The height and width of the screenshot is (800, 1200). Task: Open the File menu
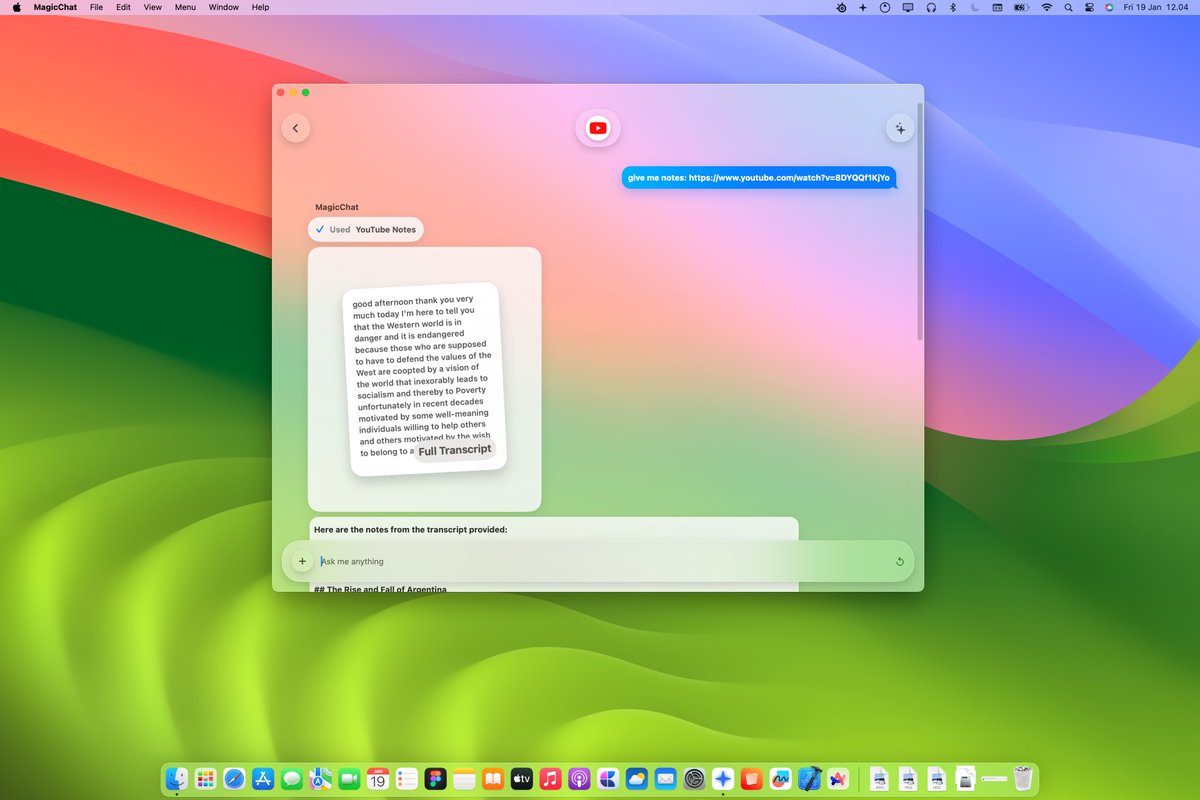pyautogui.click(x=96, y=7)
